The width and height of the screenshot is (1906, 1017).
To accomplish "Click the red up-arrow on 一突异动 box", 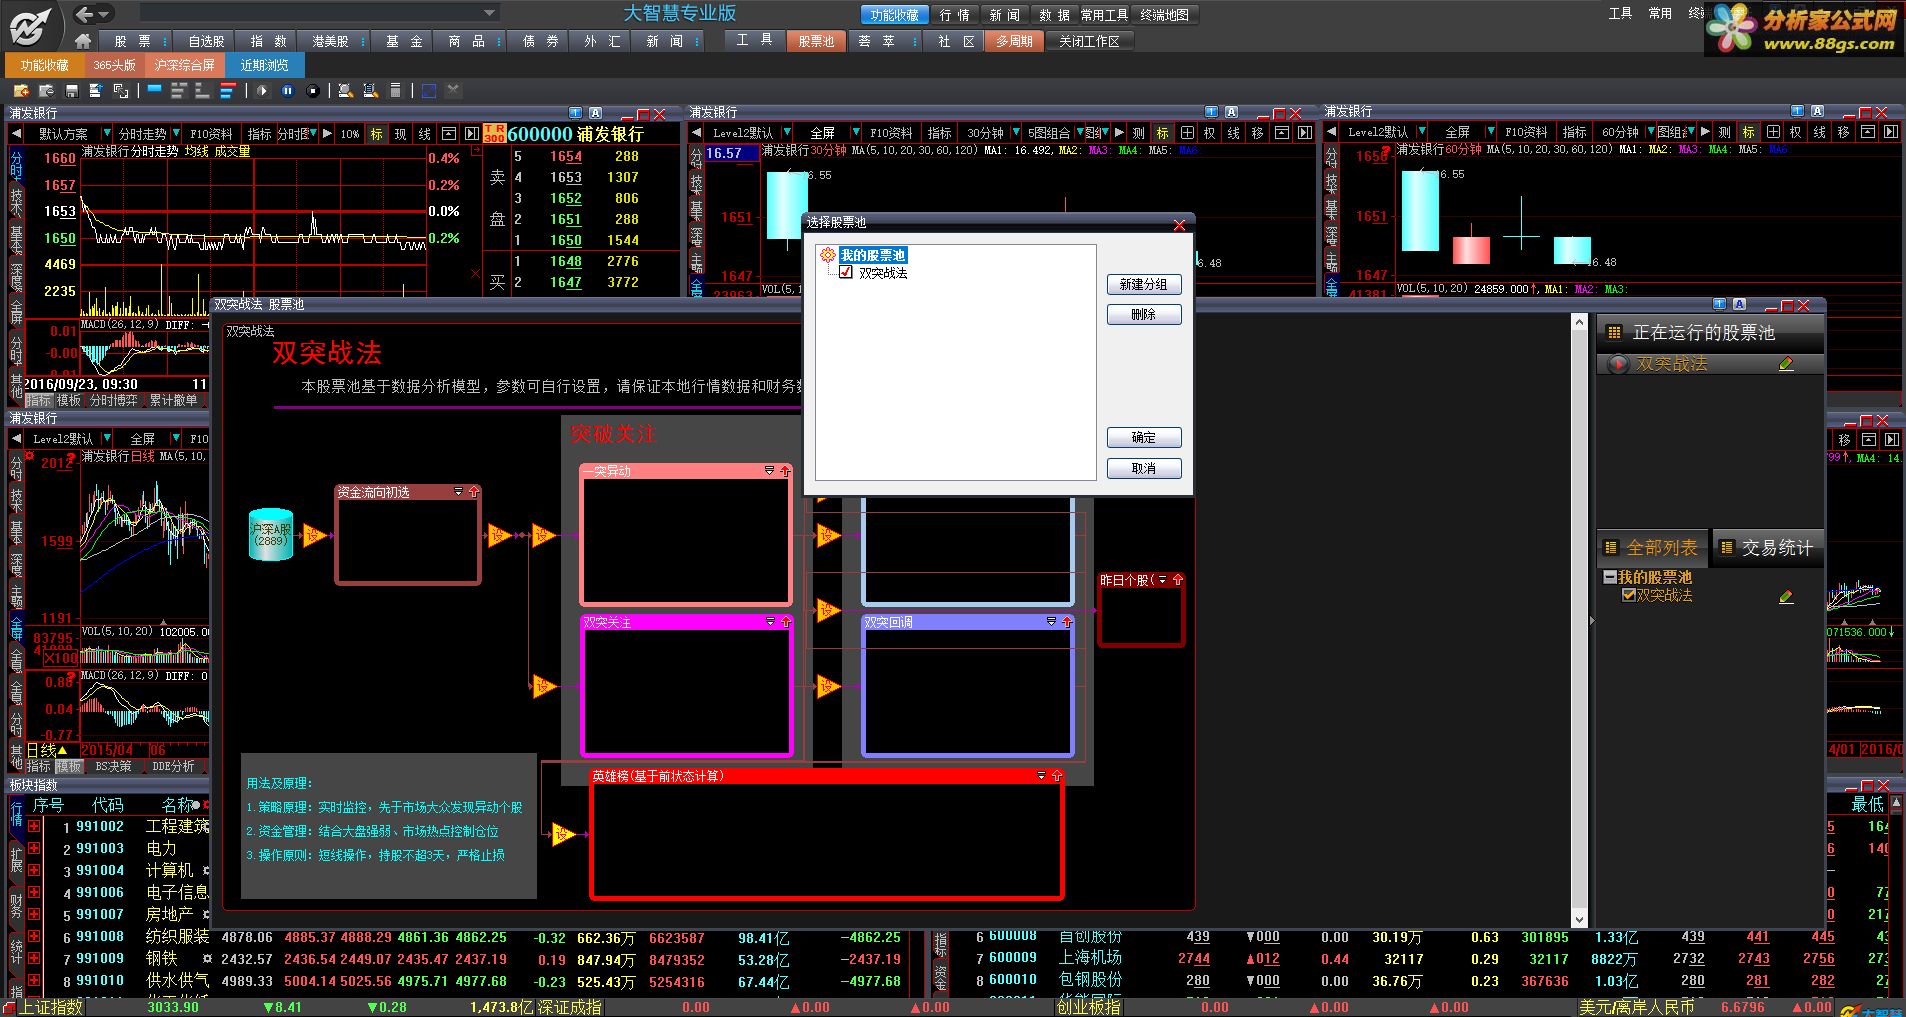I will pyautogui.click(x=786, y=470).
